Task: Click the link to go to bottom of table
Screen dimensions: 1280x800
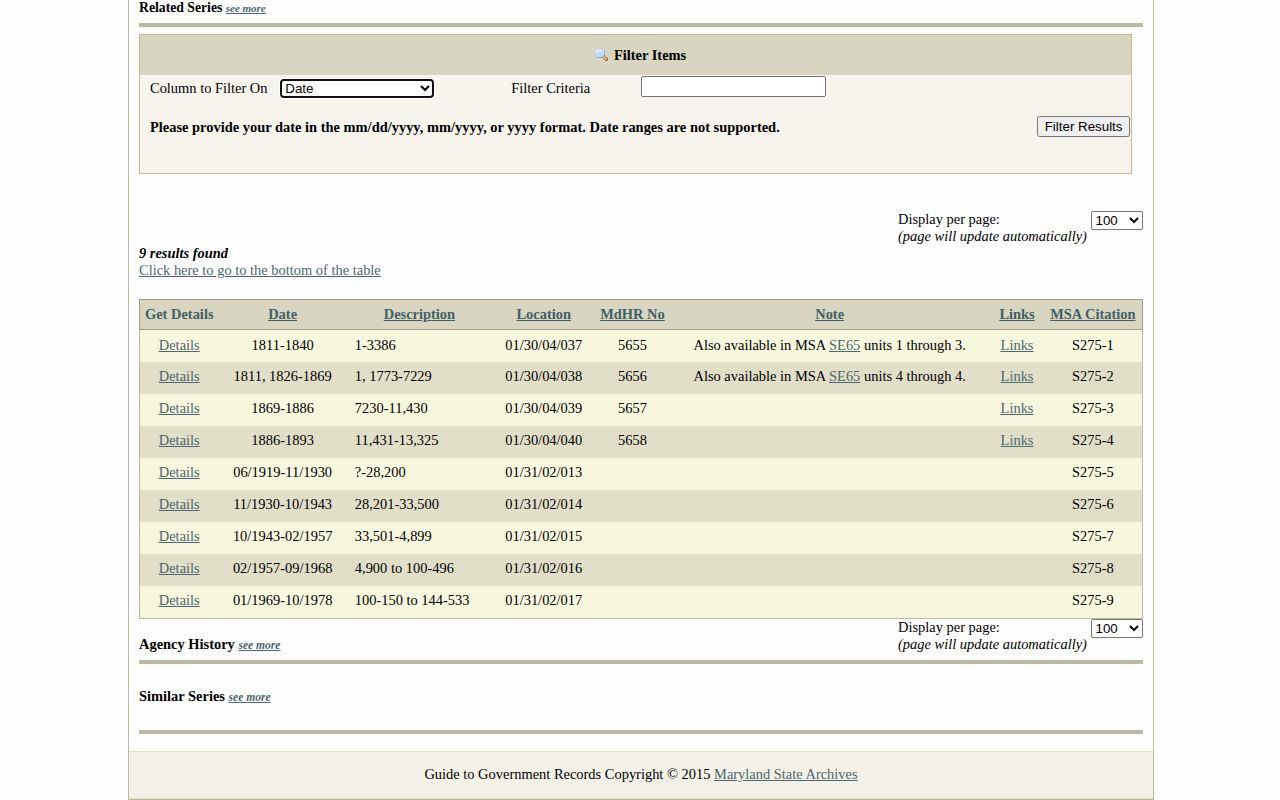Action: coord(260,270)
